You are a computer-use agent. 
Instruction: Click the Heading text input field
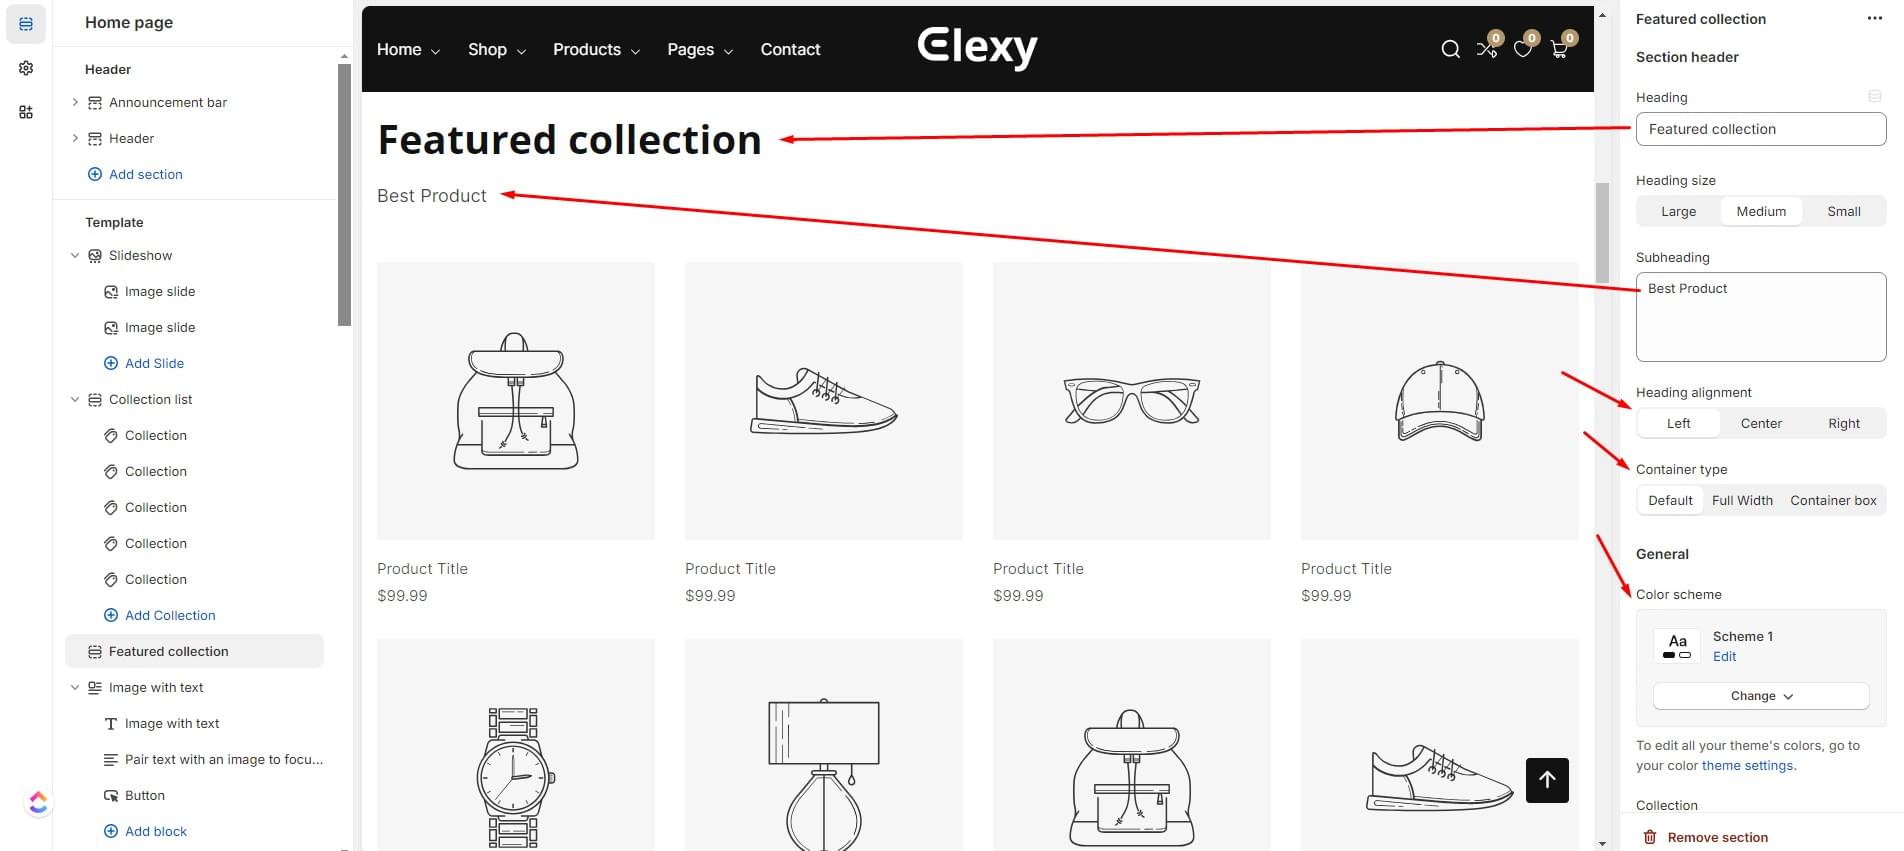point(1761,129)
